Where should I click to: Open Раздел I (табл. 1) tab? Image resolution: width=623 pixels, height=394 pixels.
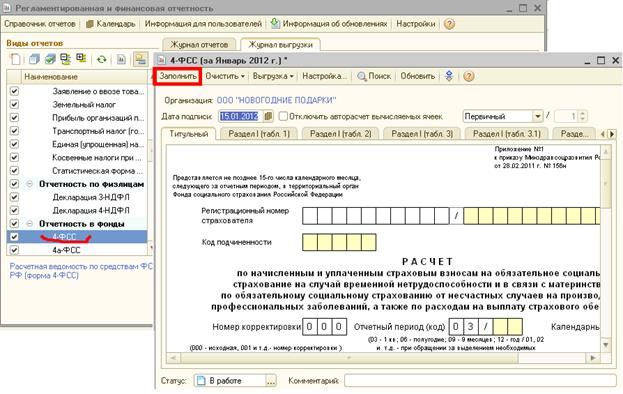coord(259,134)
